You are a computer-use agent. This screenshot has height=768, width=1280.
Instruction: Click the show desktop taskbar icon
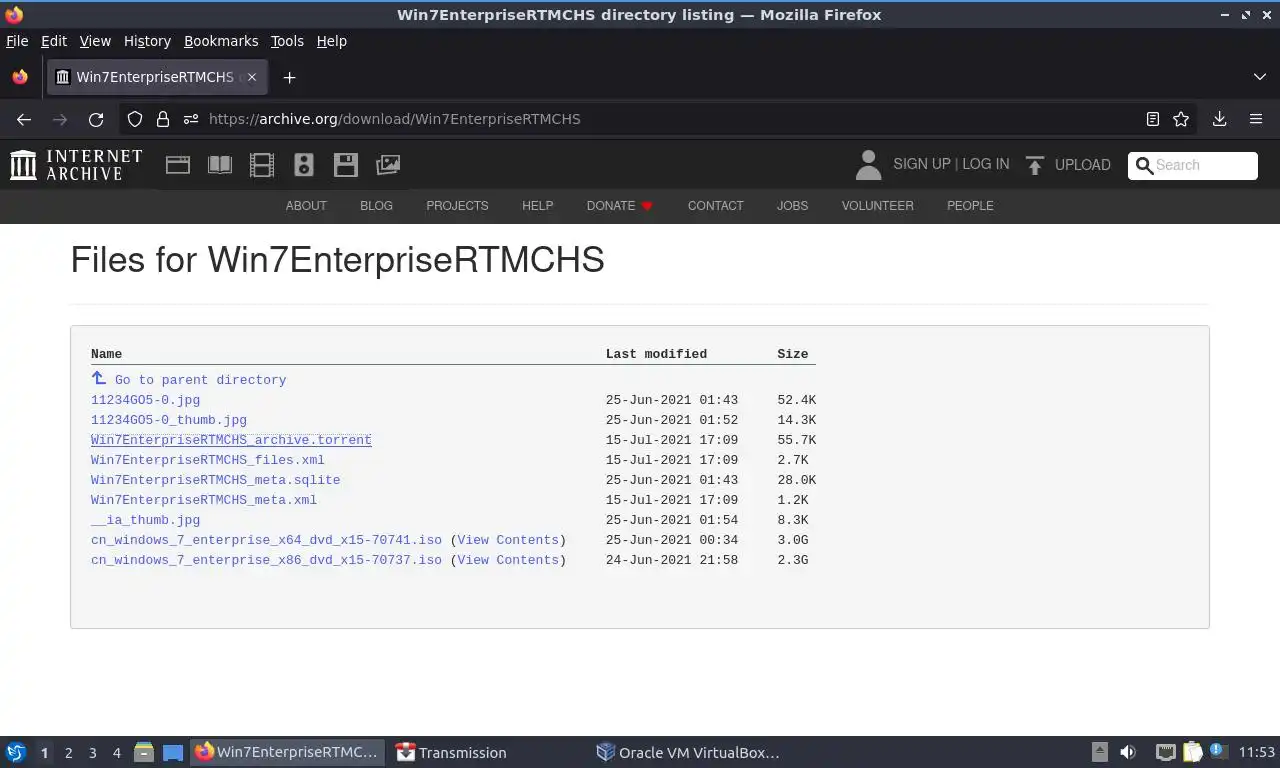[173, 752]
